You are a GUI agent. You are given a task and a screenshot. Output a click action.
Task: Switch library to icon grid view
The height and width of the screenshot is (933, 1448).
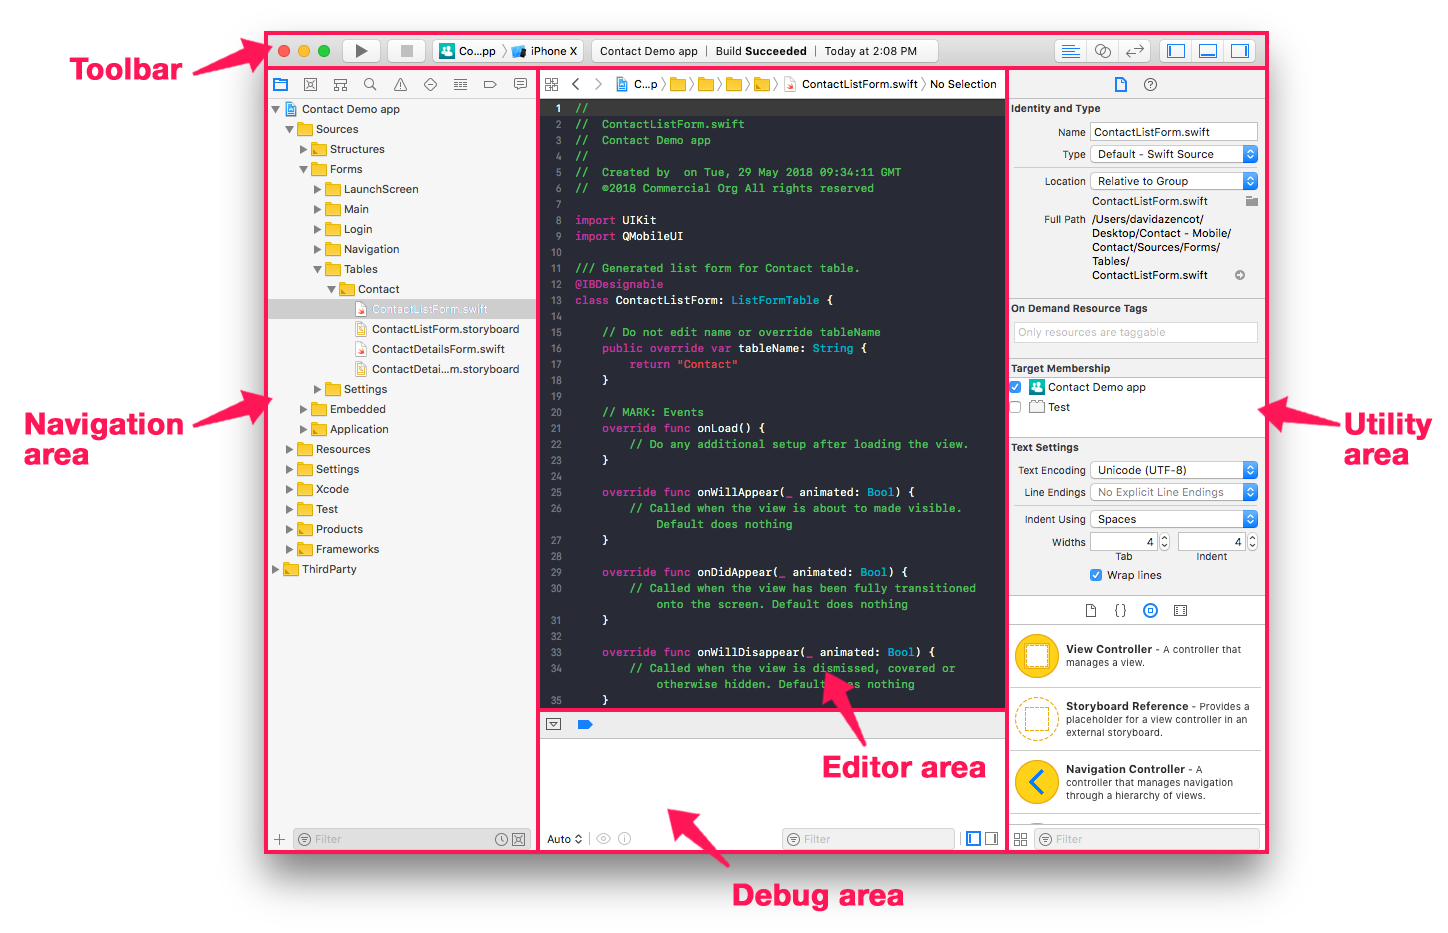(x=1020, y=840)
